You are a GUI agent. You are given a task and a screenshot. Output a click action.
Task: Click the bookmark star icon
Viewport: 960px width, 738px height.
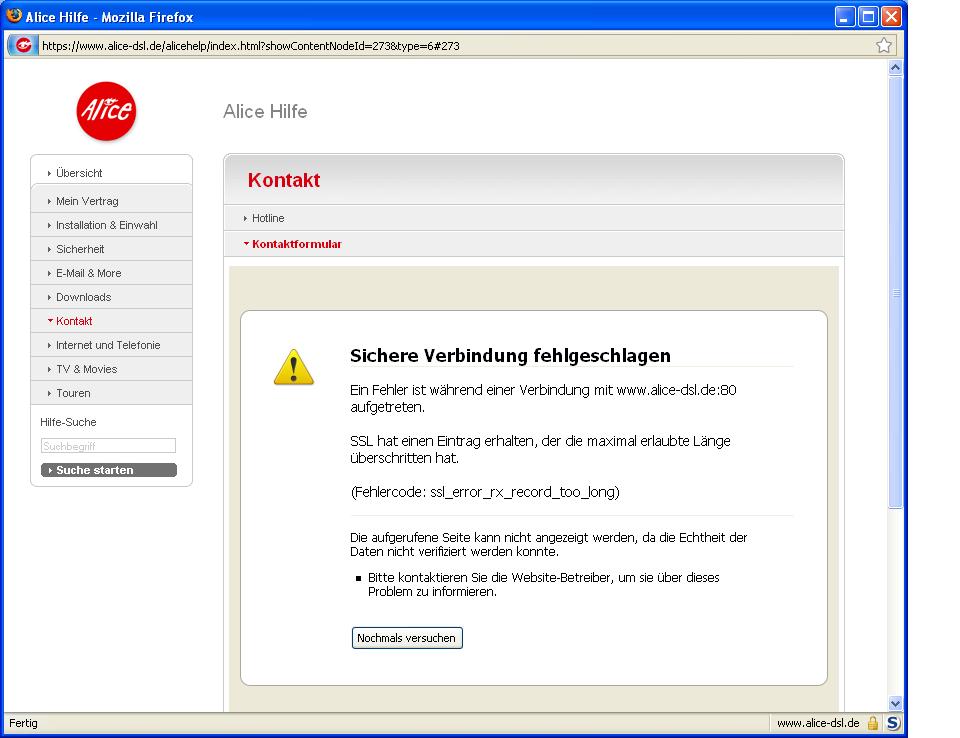(x=883, y=45)
